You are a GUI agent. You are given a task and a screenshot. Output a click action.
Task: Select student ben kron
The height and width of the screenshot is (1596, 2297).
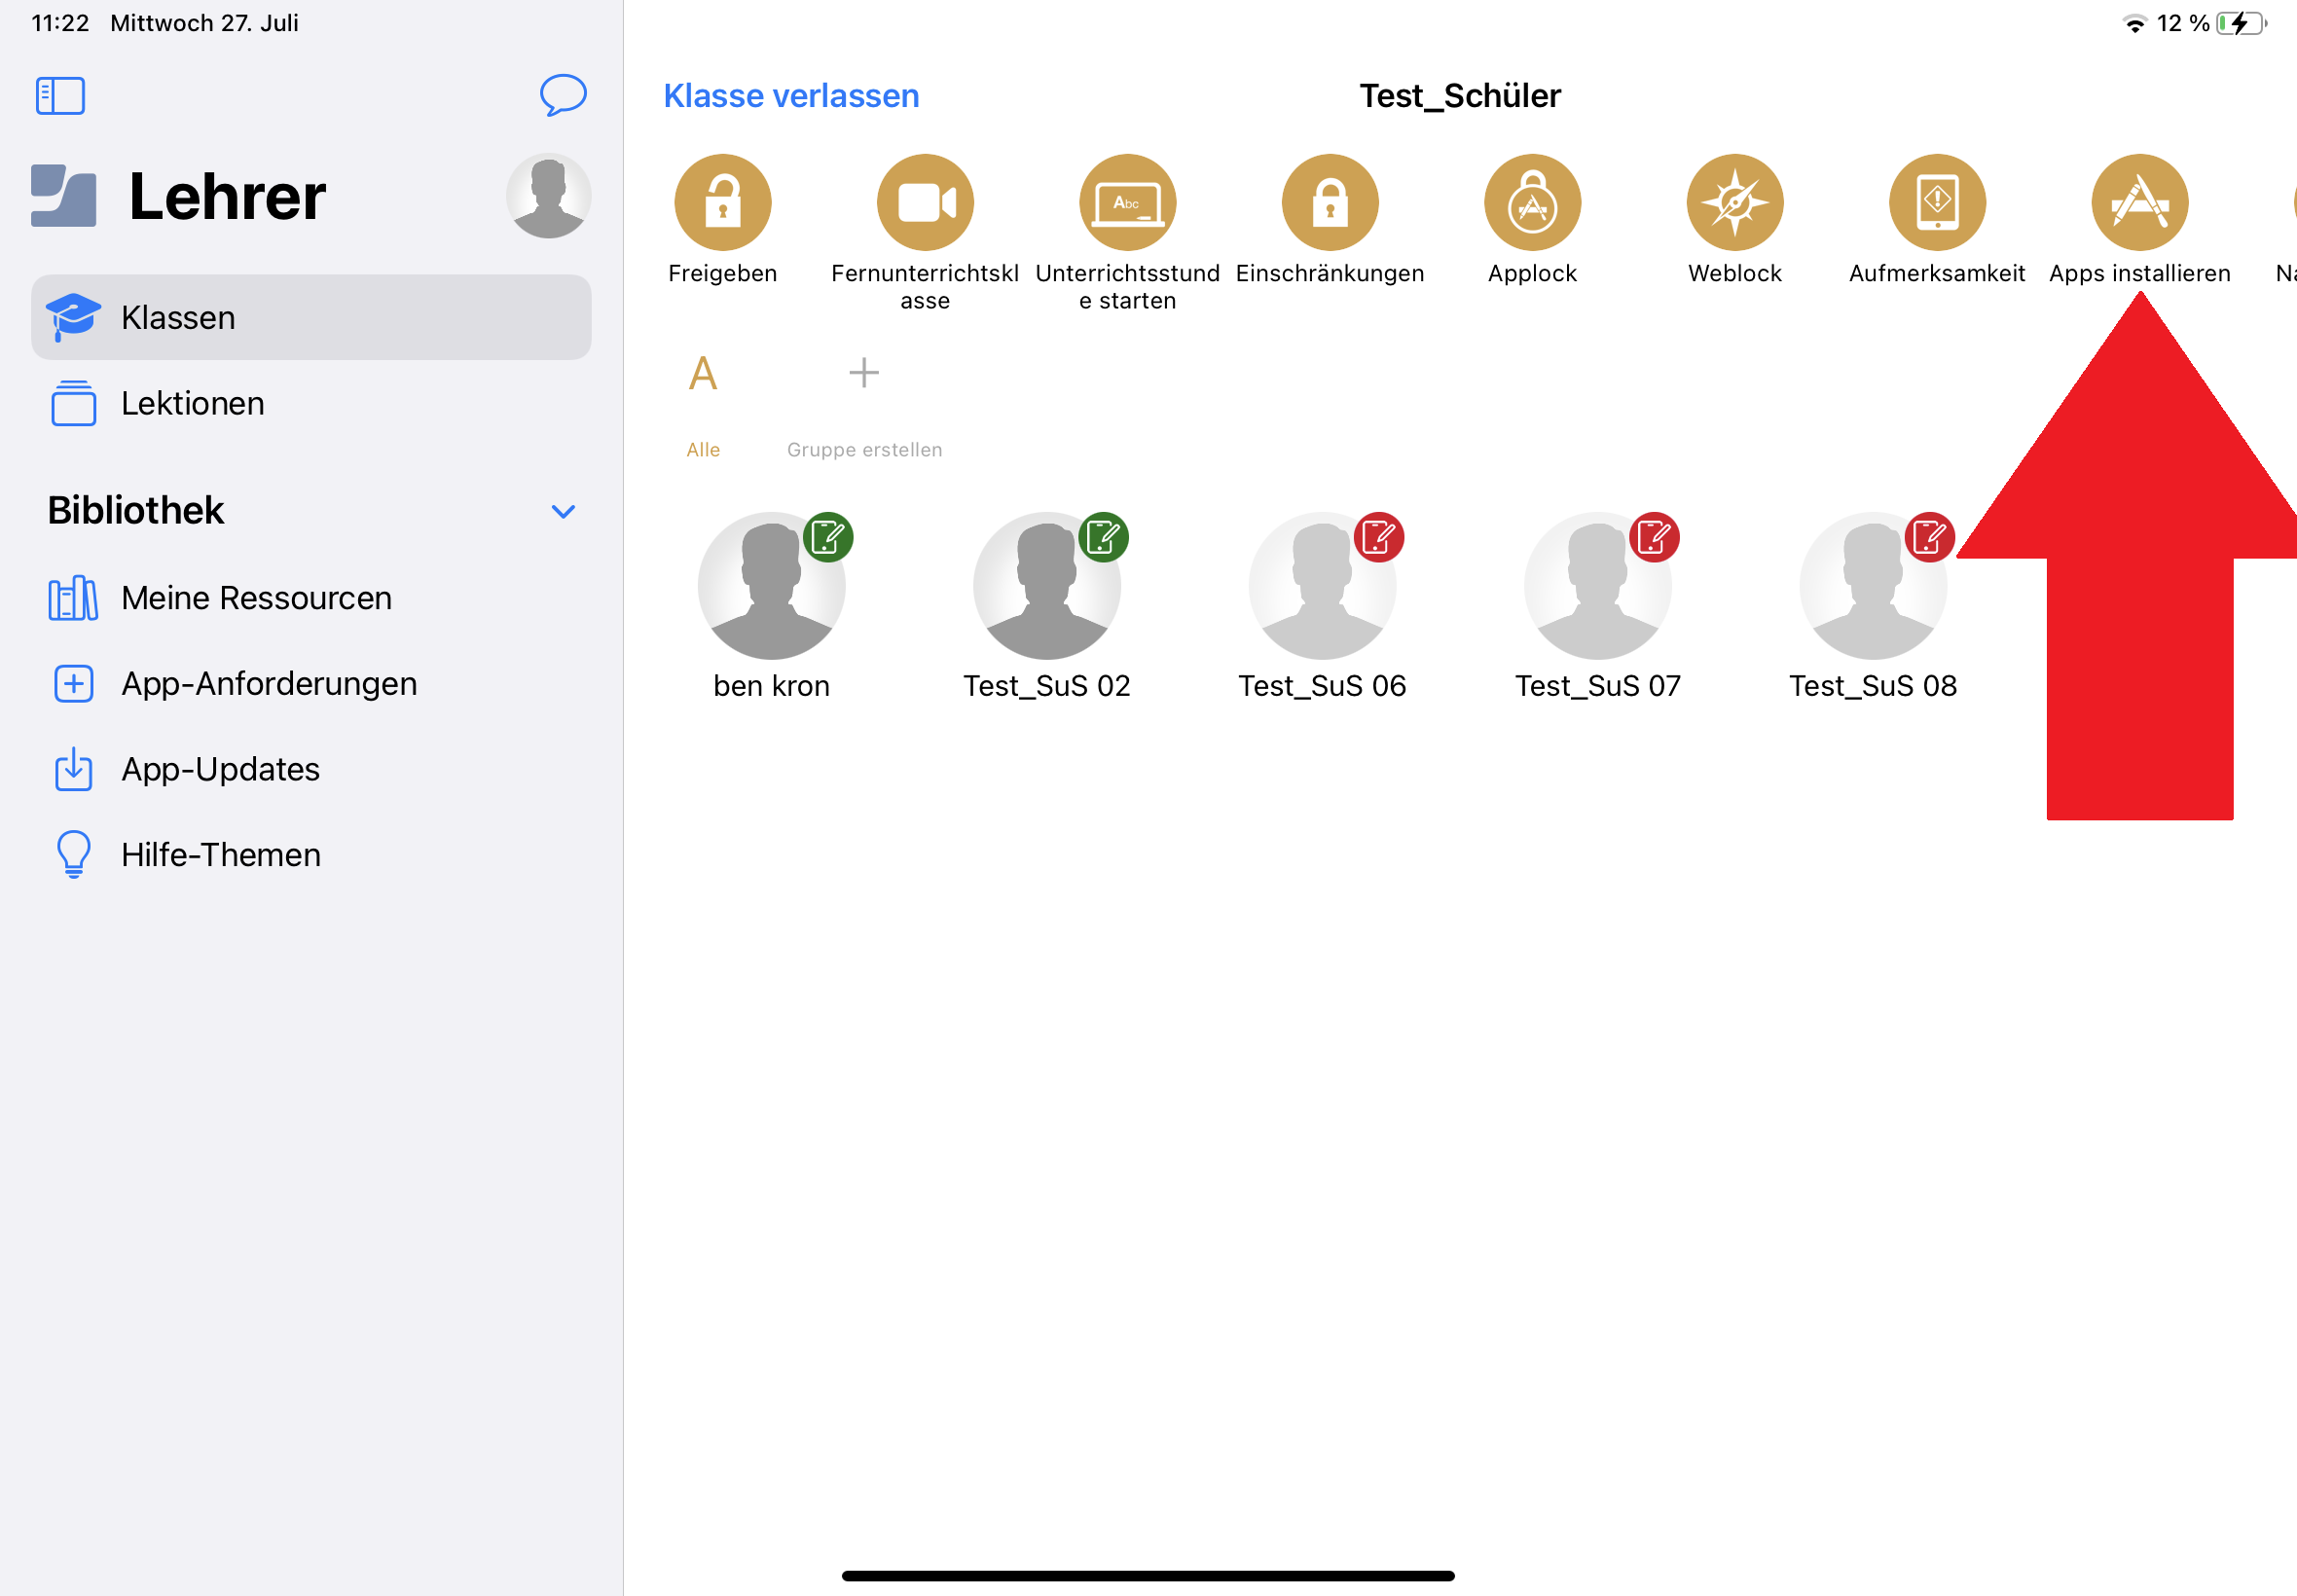click(771, 607)
